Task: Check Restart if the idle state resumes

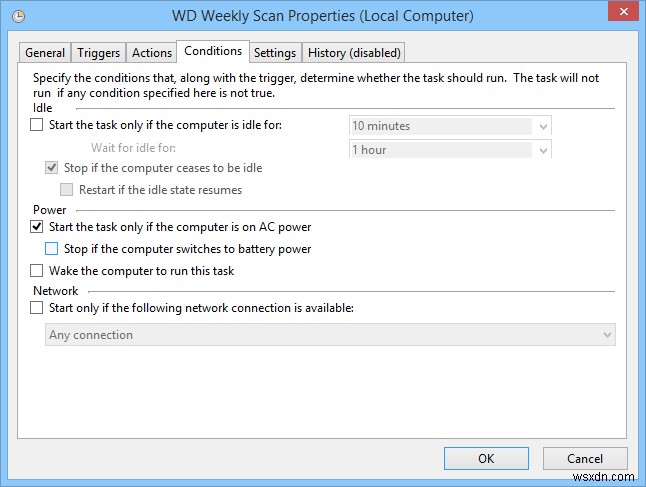Action: click(66, 190)
